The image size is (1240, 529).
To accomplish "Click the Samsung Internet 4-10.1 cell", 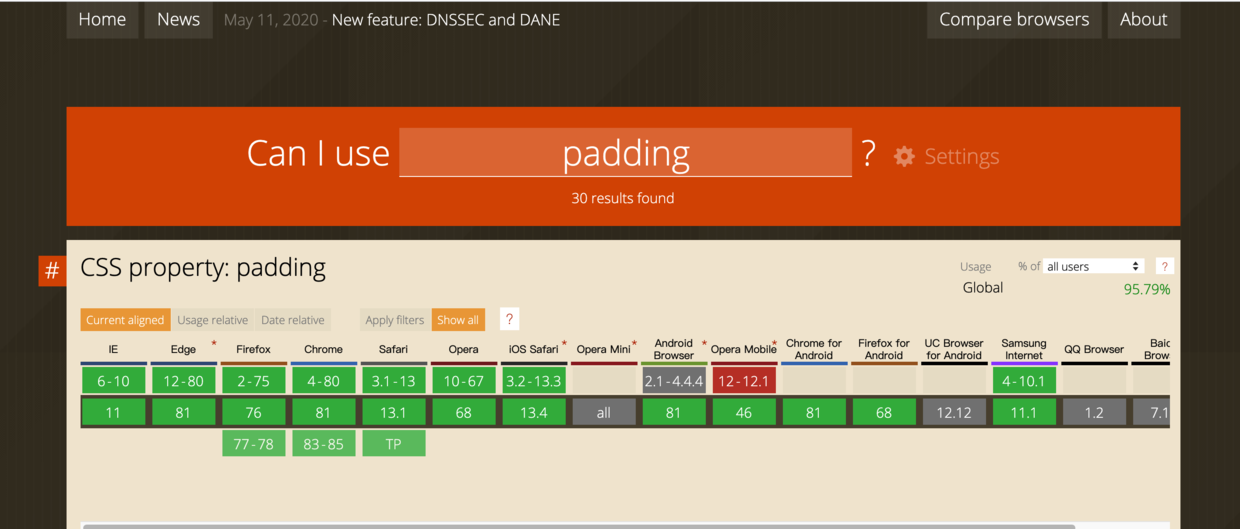I will click(x=1023, y=380).
